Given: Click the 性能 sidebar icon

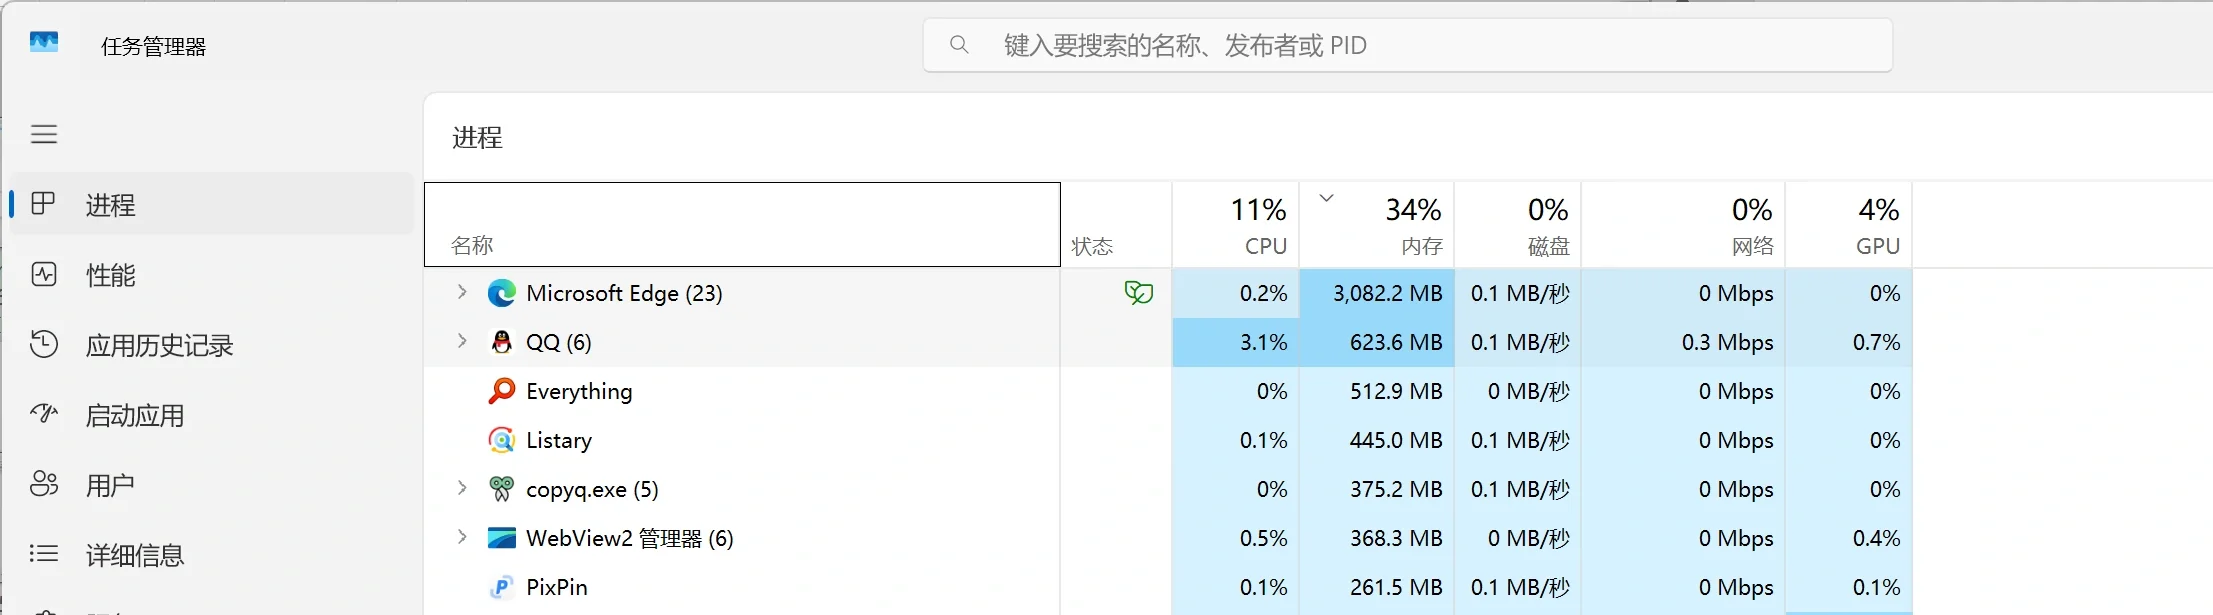Looking at the screenshot, I should tap(43, 274).
